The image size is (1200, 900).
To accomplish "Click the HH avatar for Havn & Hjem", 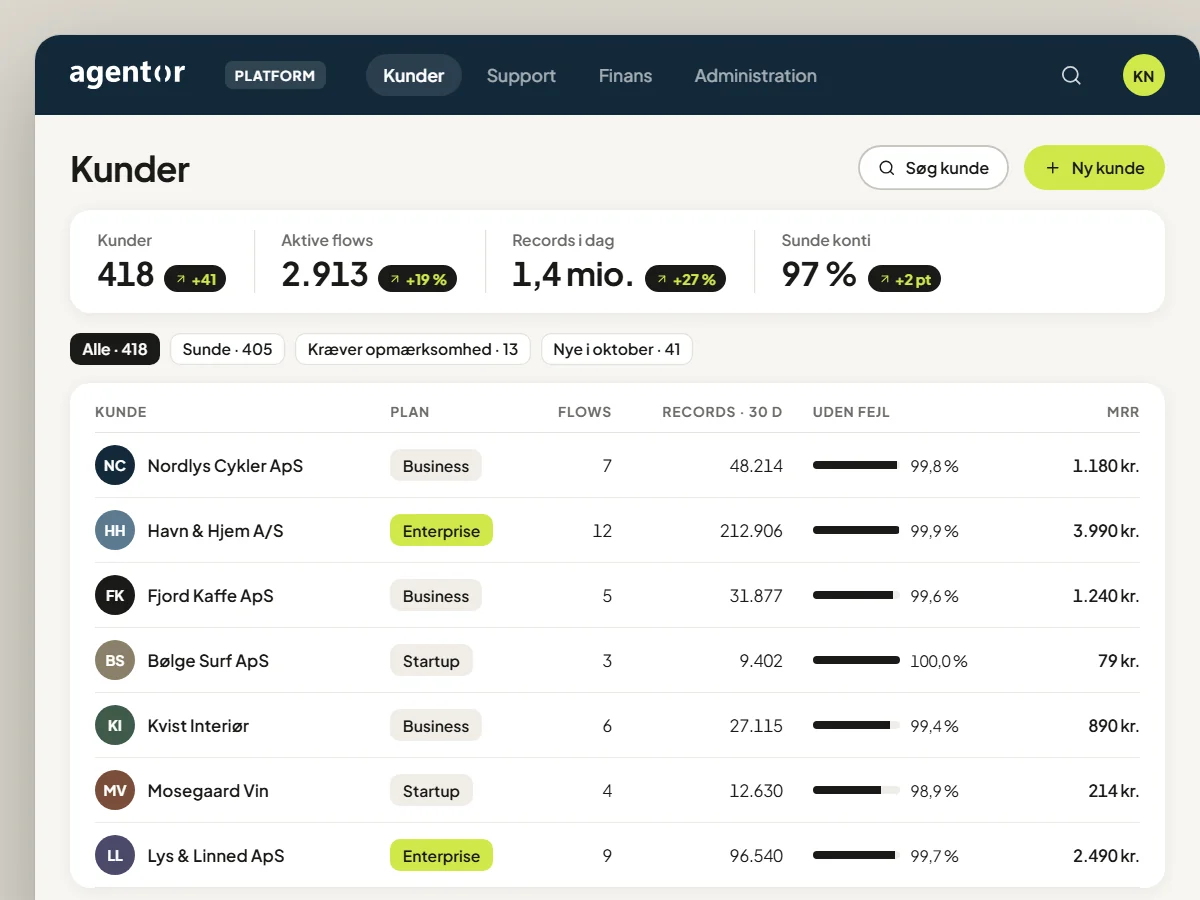I will (x=115, y=531).
